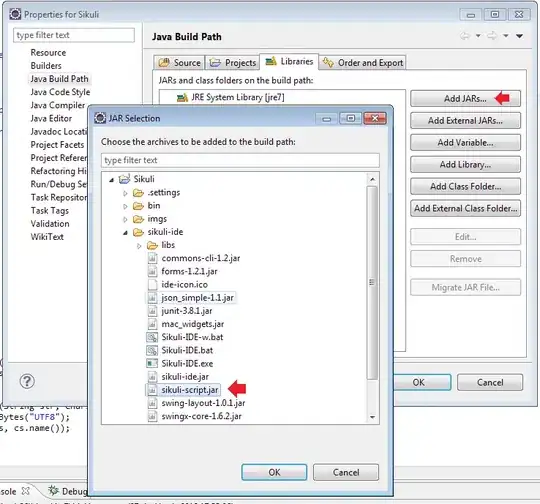Collapse the sikuli-ide folder node

(x=125, y=233)
